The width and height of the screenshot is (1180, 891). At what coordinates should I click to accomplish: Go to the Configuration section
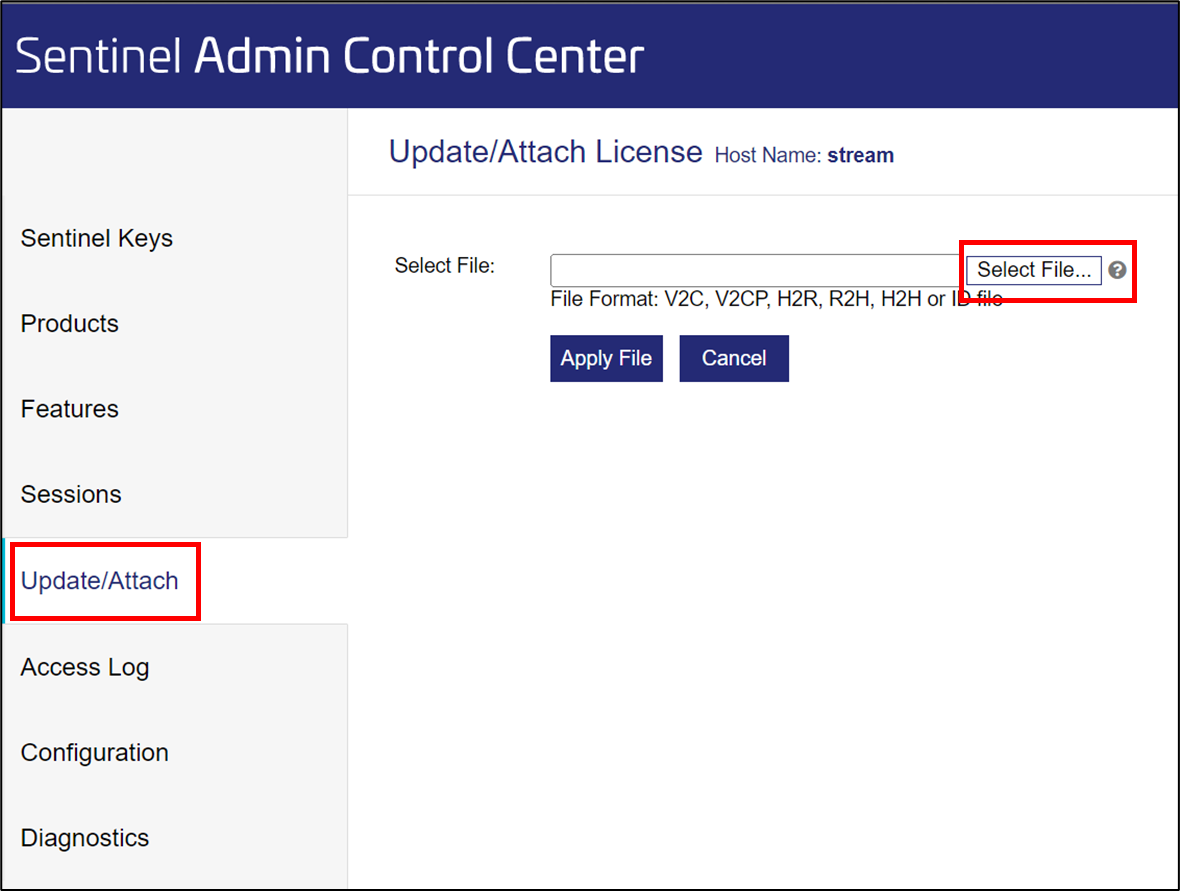tap(94, 752)
